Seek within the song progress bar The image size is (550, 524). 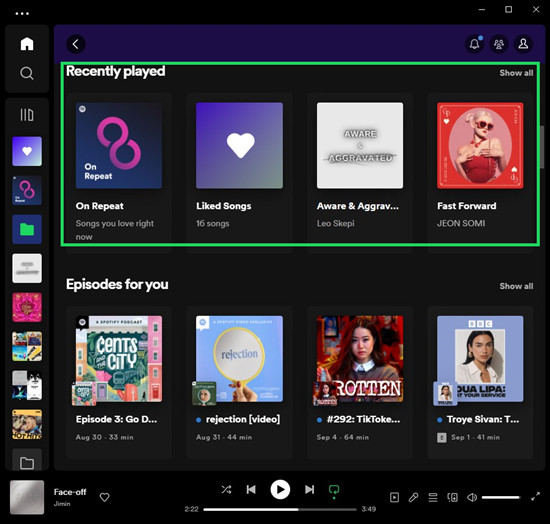pyautogui.click(x=280, y=509)
